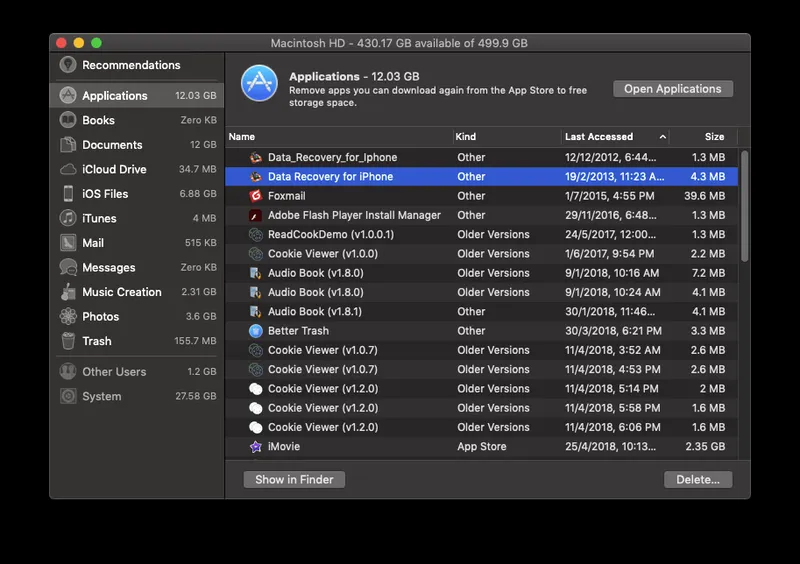
Task: Click the 6.88 GB iOS Files size
Action: click(198, 193)
